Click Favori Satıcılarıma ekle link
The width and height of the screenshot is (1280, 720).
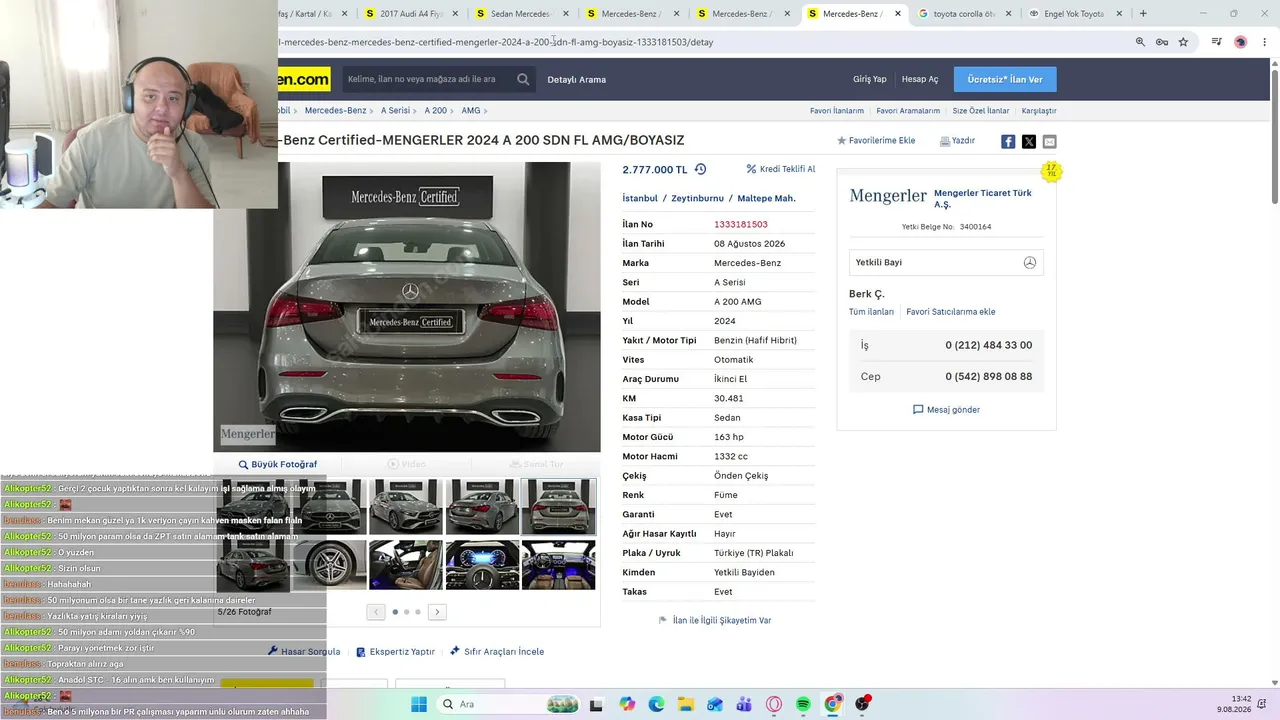pos(951,312)
